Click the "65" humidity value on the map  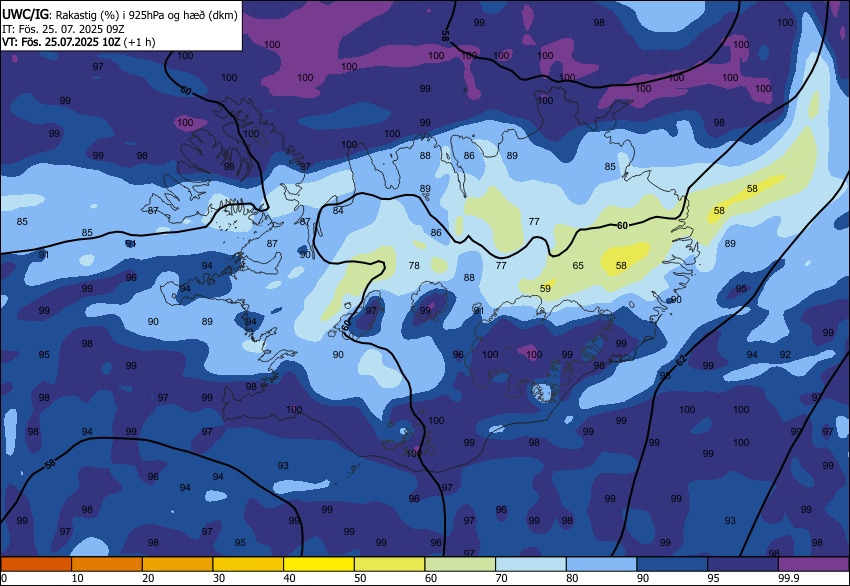click(578, 266)
